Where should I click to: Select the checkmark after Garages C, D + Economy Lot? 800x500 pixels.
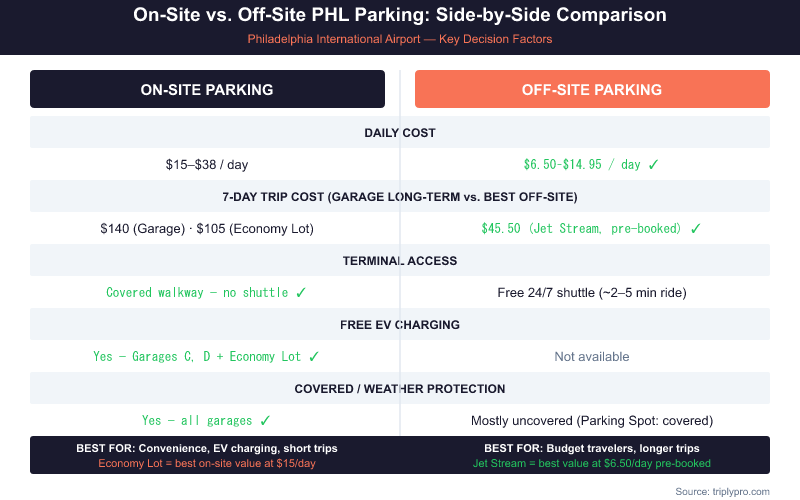[x=314, y=356]
